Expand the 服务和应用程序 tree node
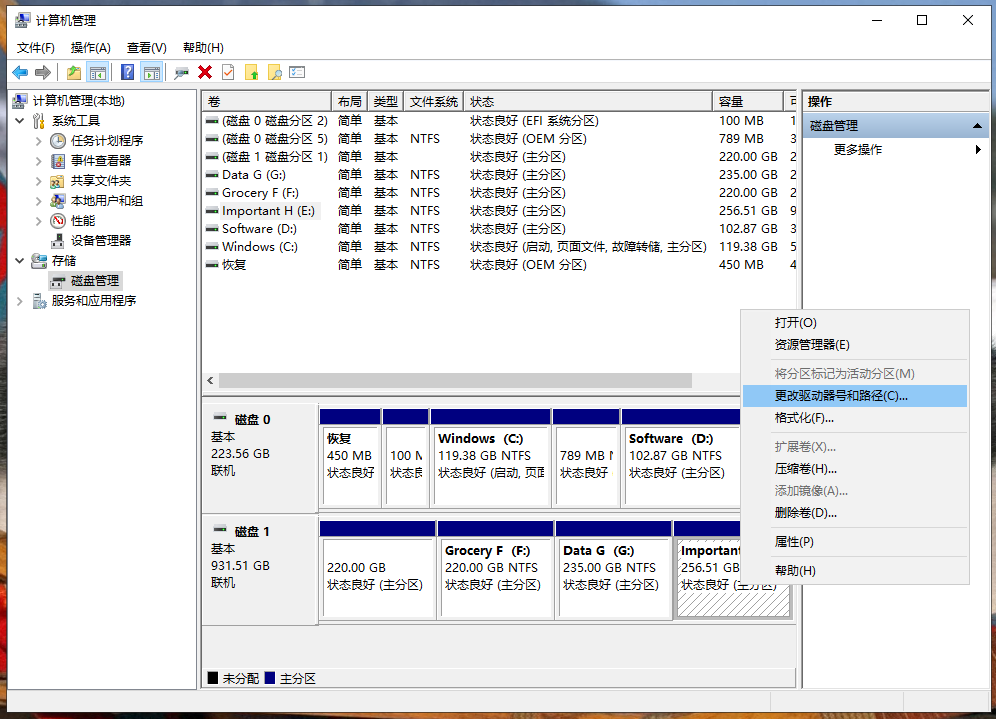Viewport: 996px width, 719px height. [x=20, y=301]
